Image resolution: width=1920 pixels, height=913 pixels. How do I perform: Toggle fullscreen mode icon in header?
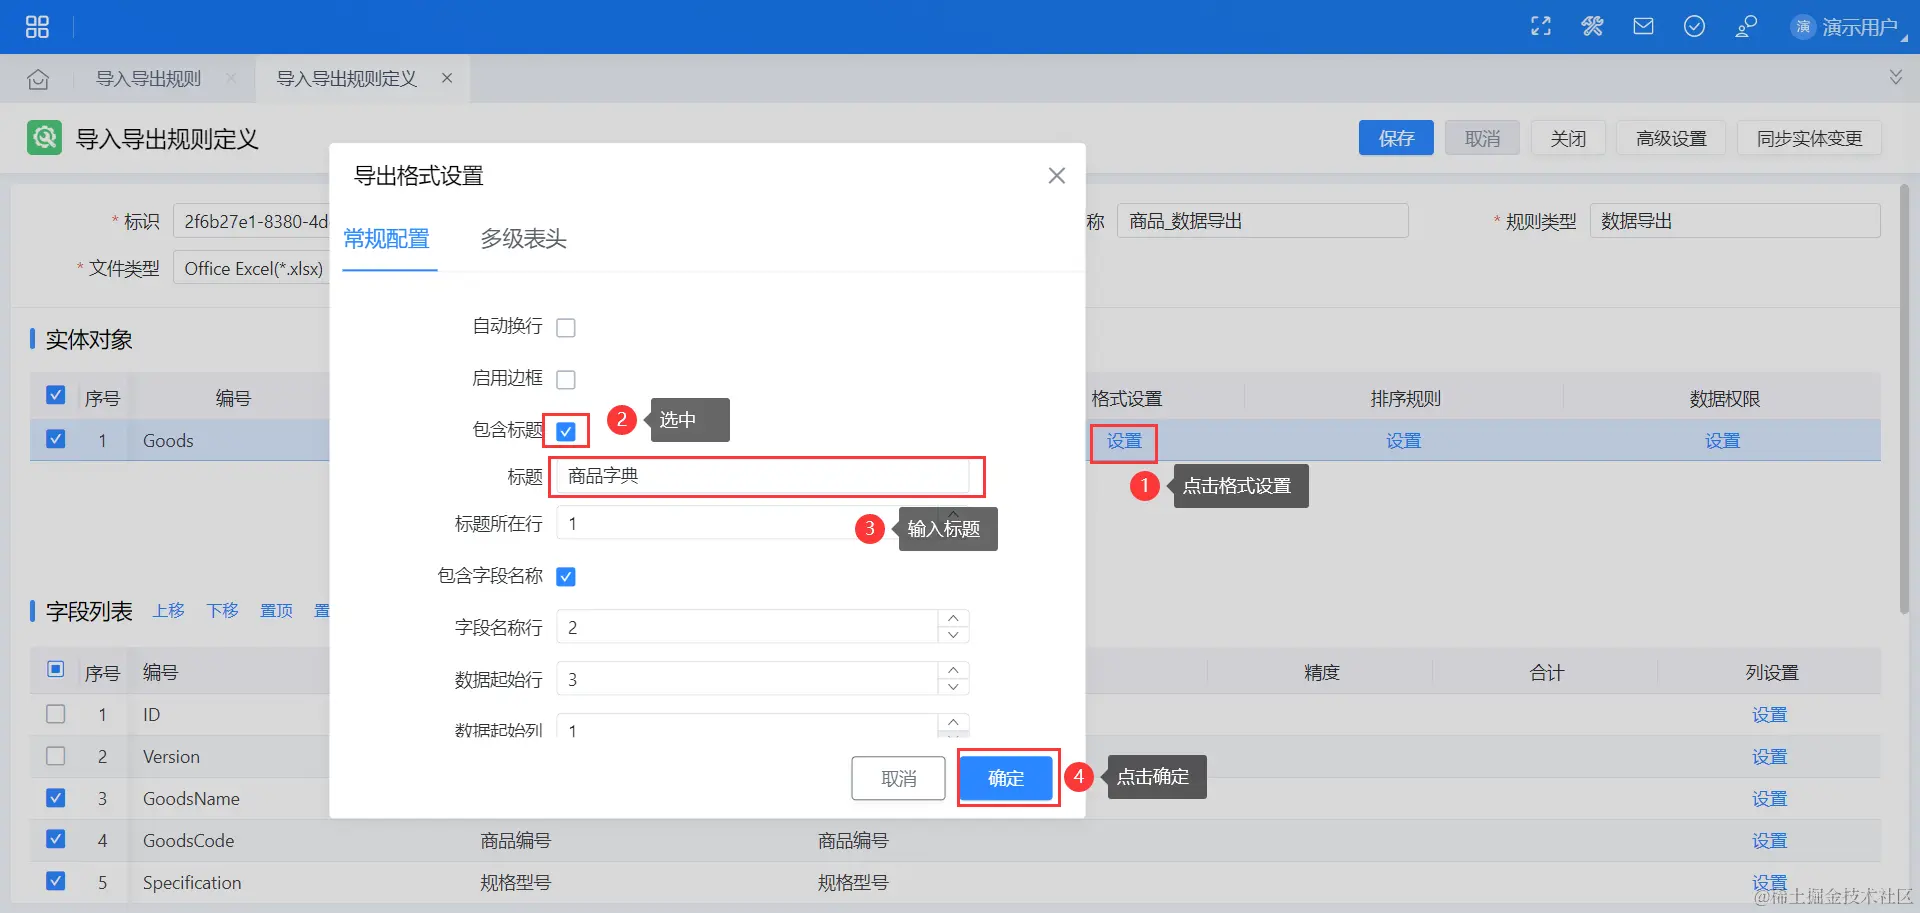pos(1541,27)
